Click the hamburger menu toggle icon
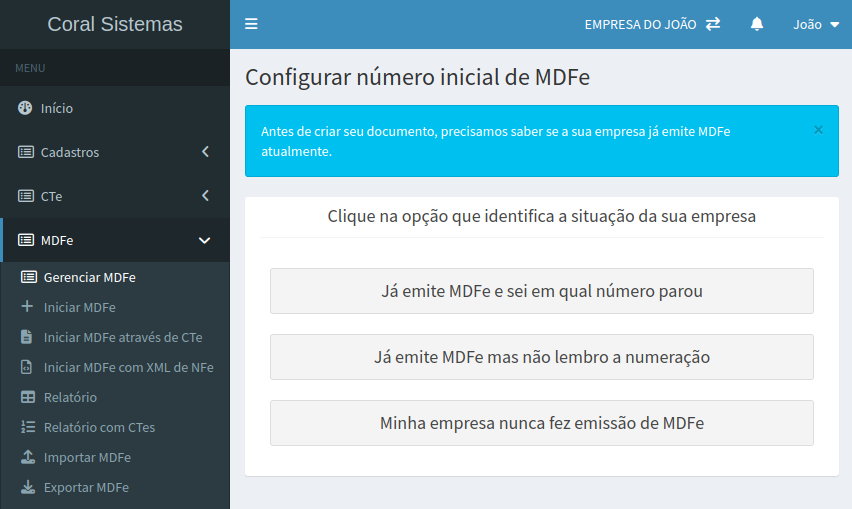Image resolution: width=852 pixels, height=509 pixels. pyautogui.click(x=251, y=24)
